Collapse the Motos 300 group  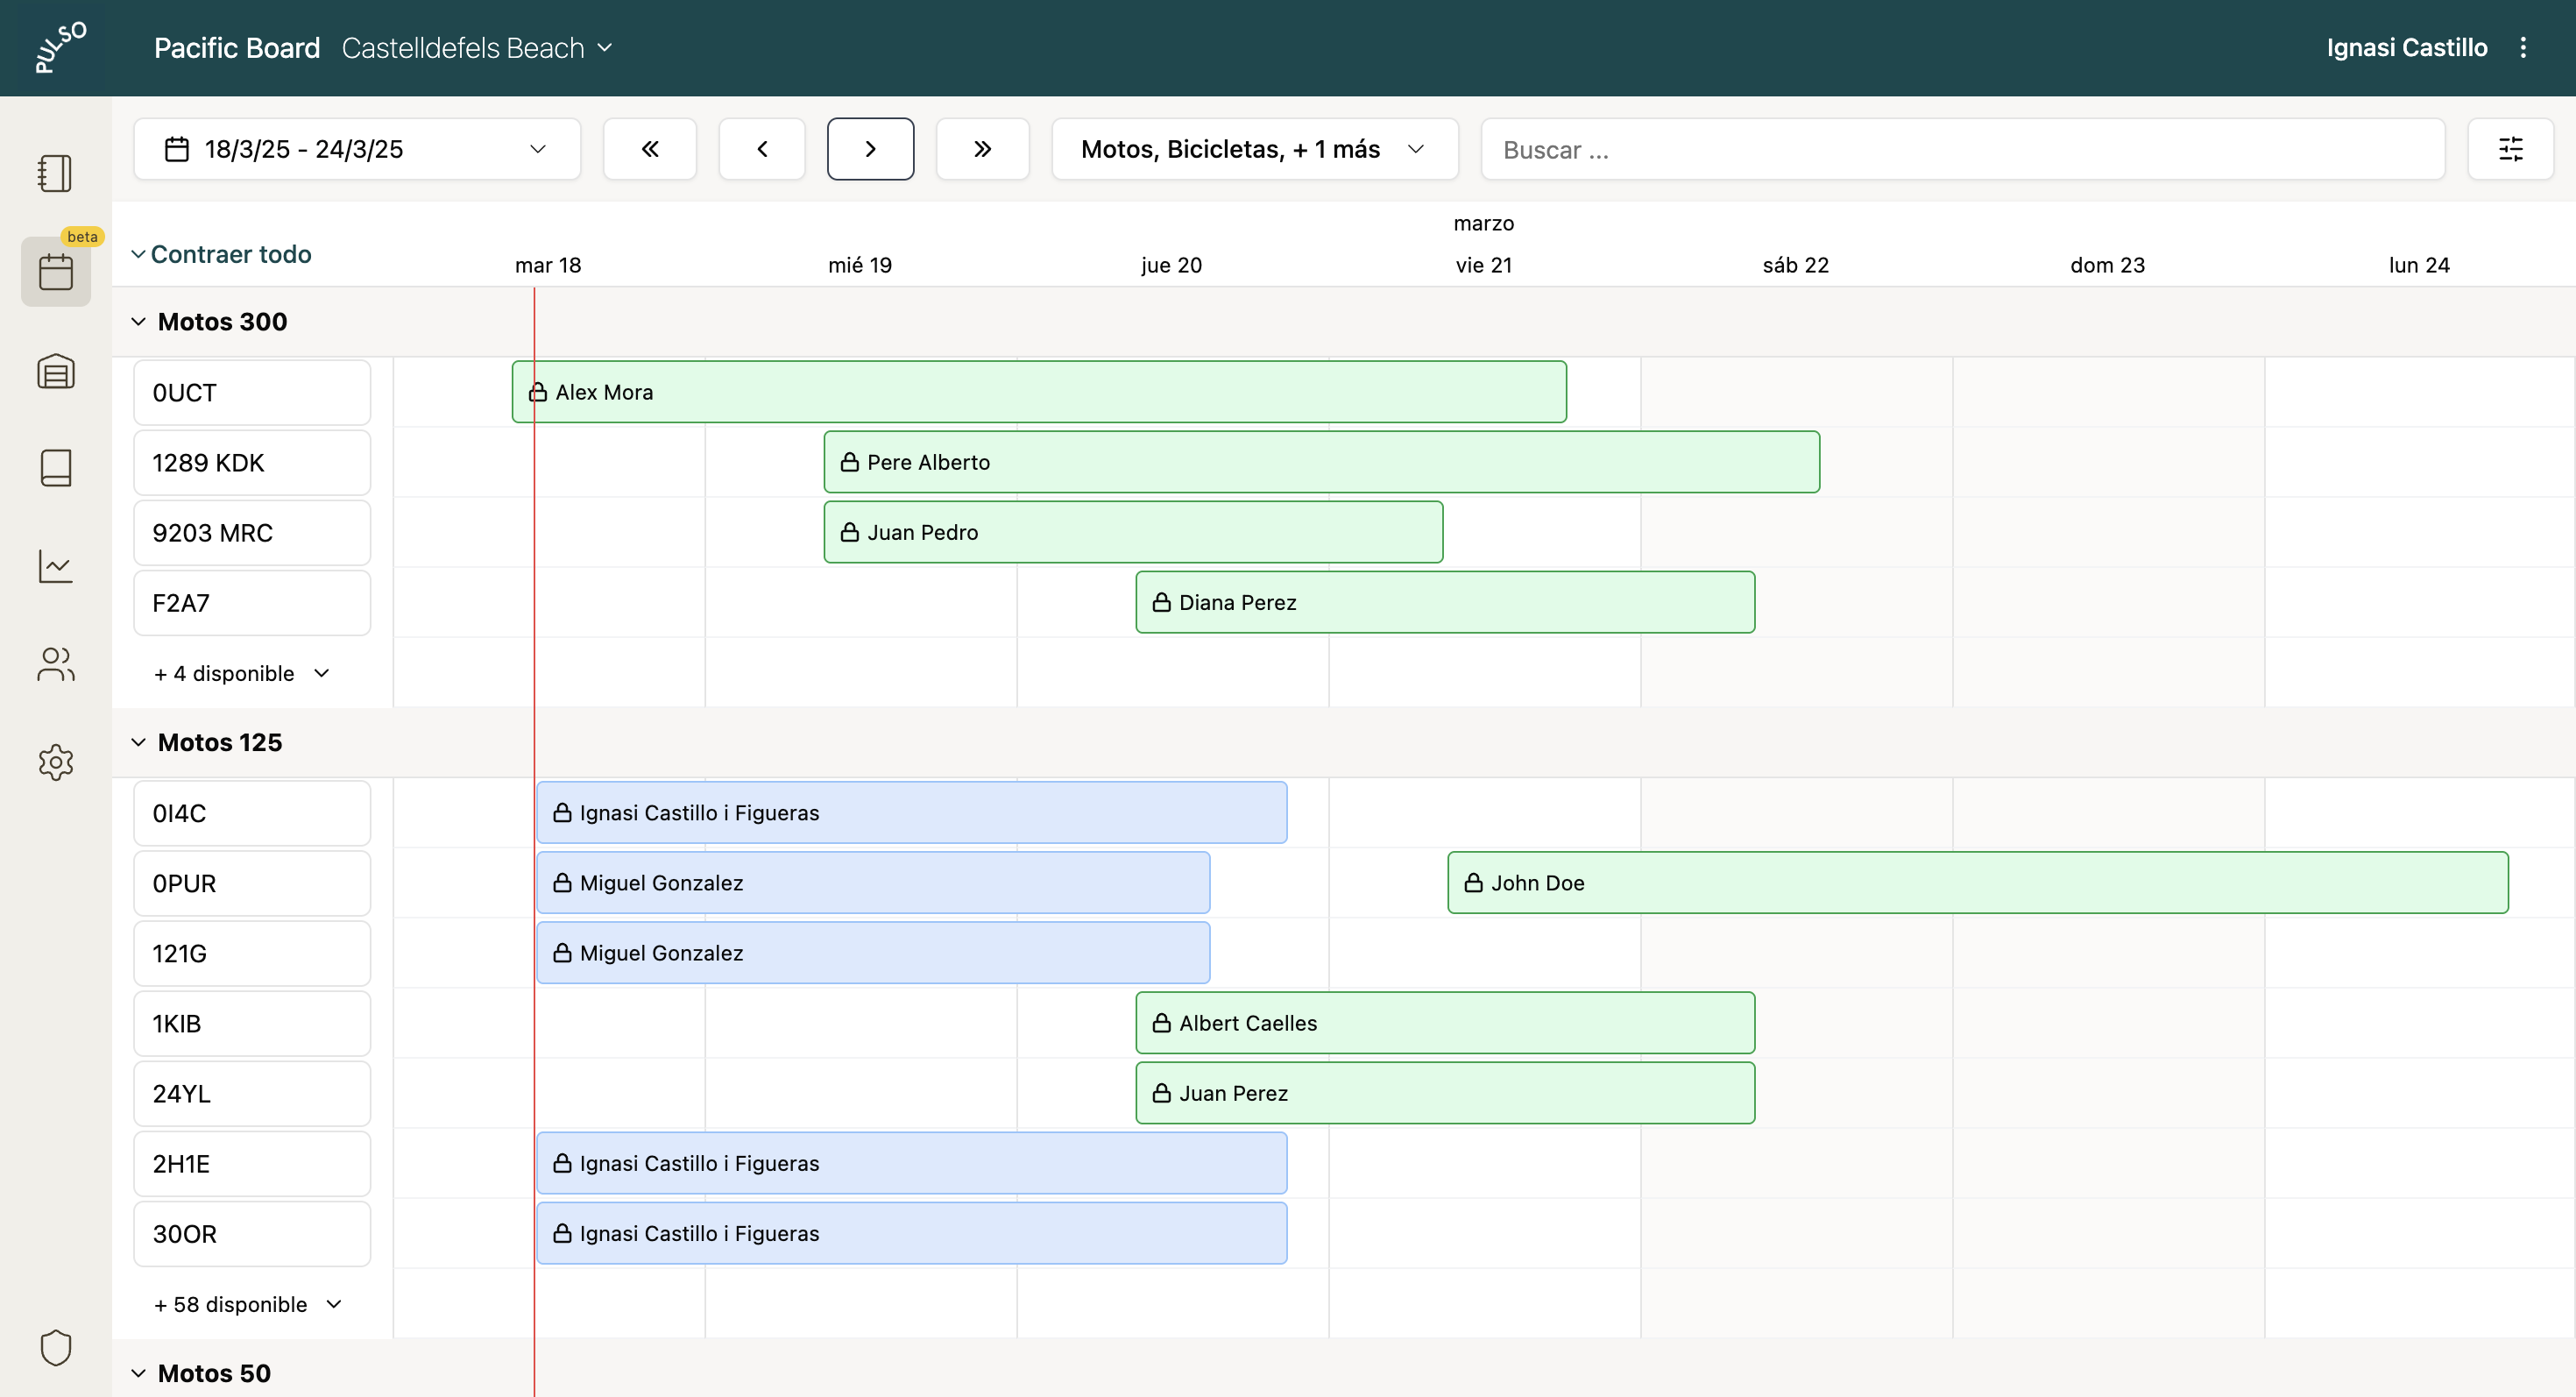click(139, 322)
